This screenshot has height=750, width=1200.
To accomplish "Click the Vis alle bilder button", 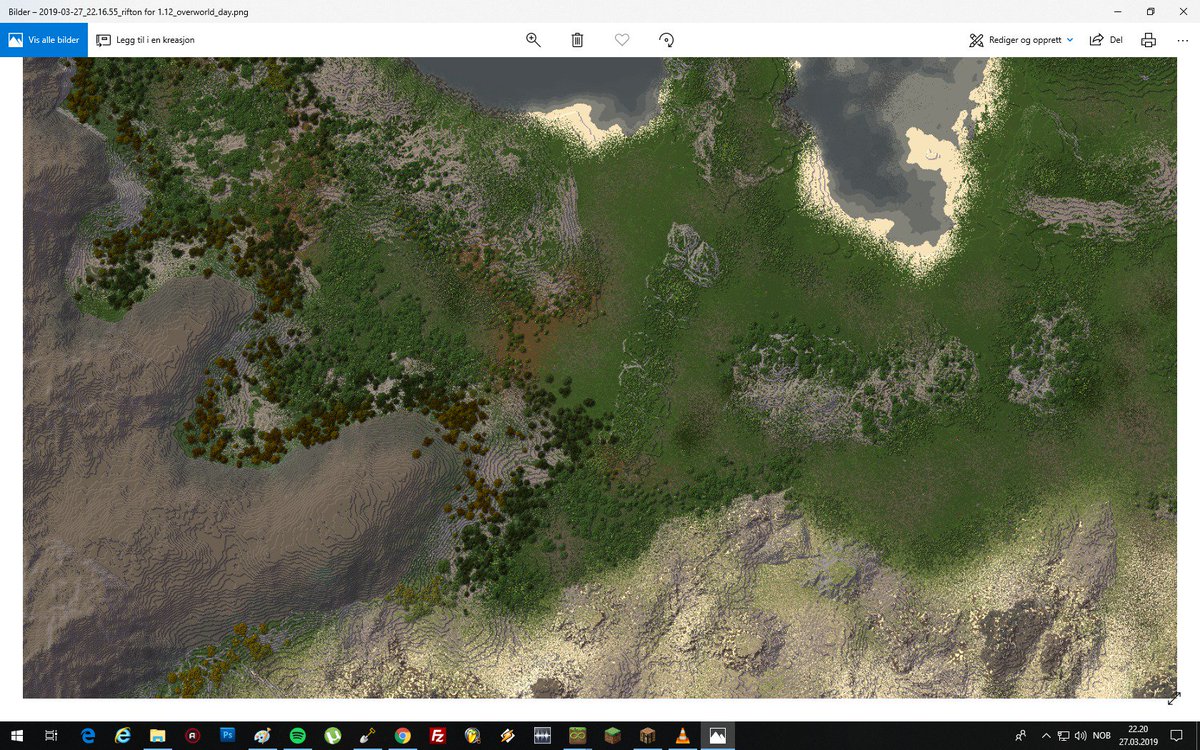I will point(43,40).
